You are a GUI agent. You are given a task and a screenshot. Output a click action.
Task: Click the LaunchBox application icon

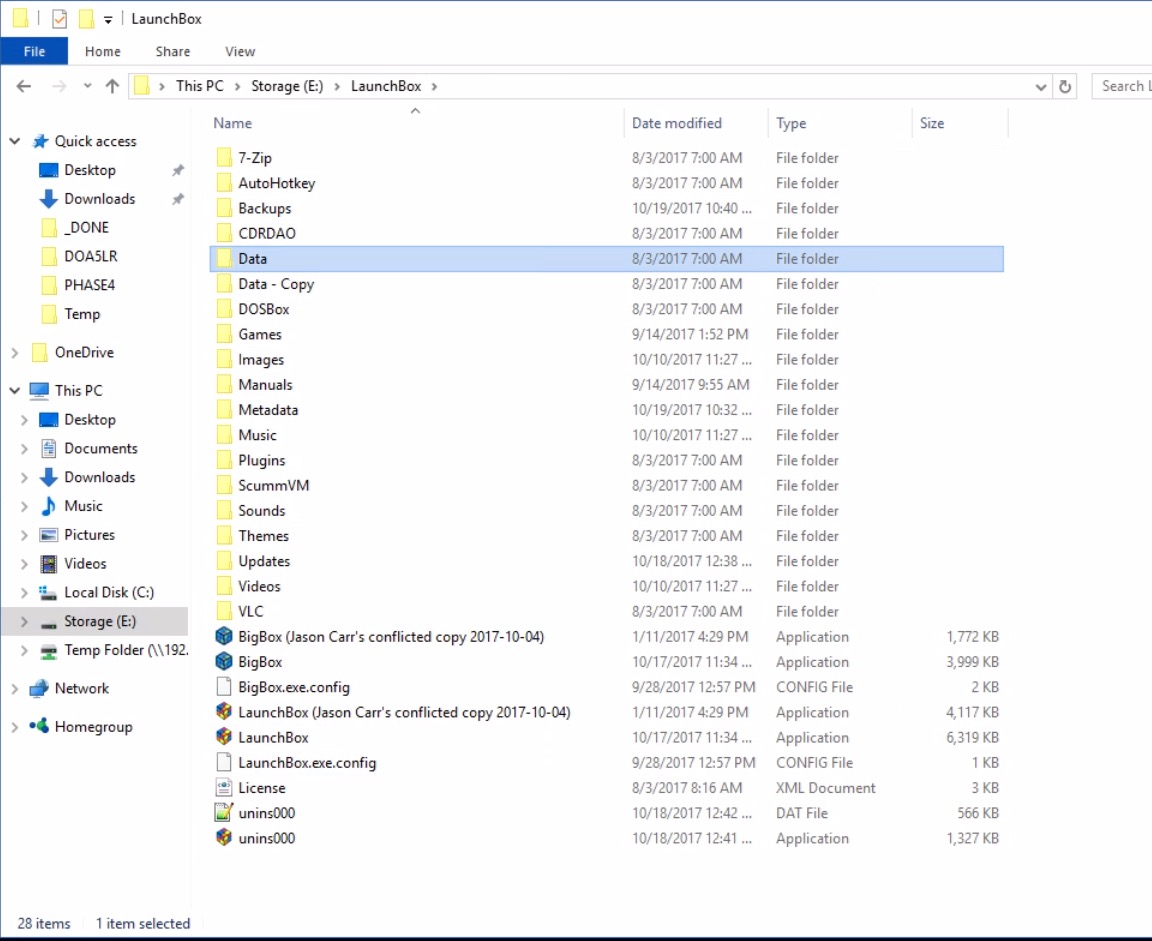(224, 737)
